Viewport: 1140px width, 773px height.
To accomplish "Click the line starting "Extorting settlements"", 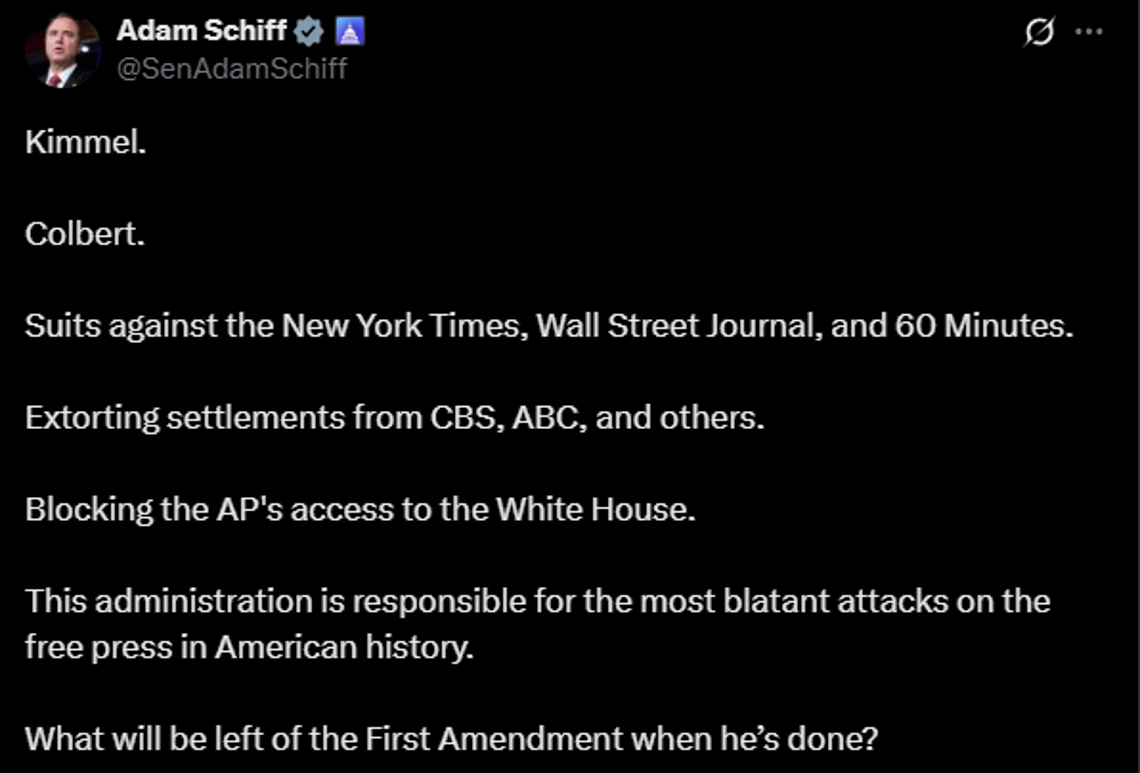I will 395,417.
